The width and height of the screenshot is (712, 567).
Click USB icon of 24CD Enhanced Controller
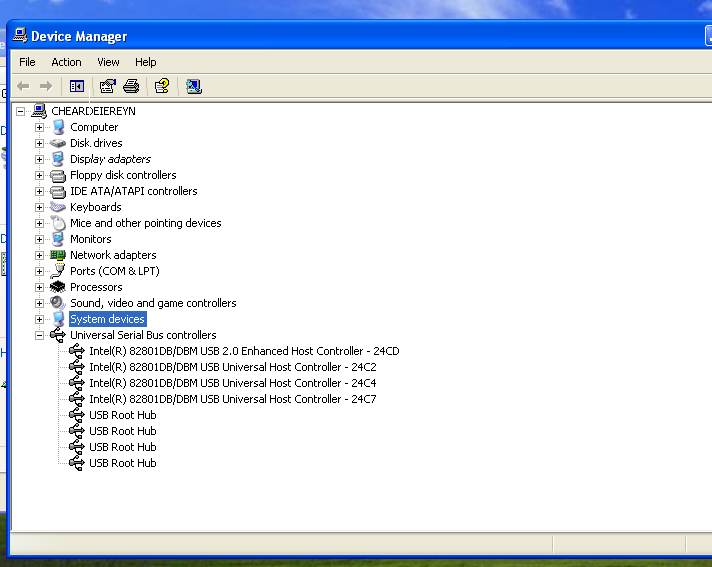point(77,351)
